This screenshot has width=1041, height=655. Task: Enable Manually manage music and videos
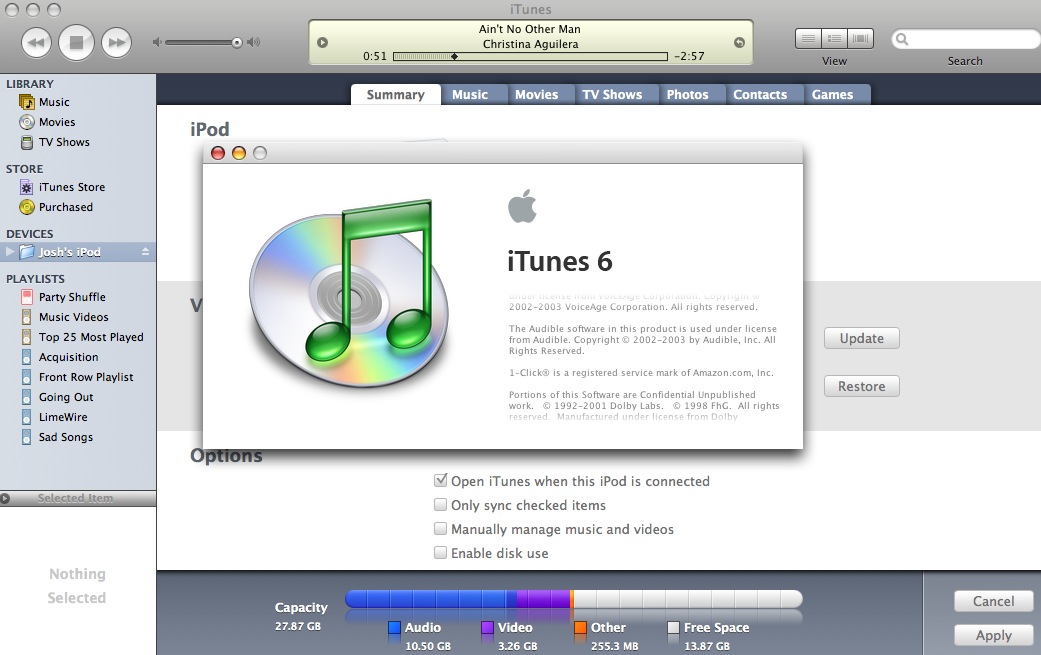click(440, 528)
